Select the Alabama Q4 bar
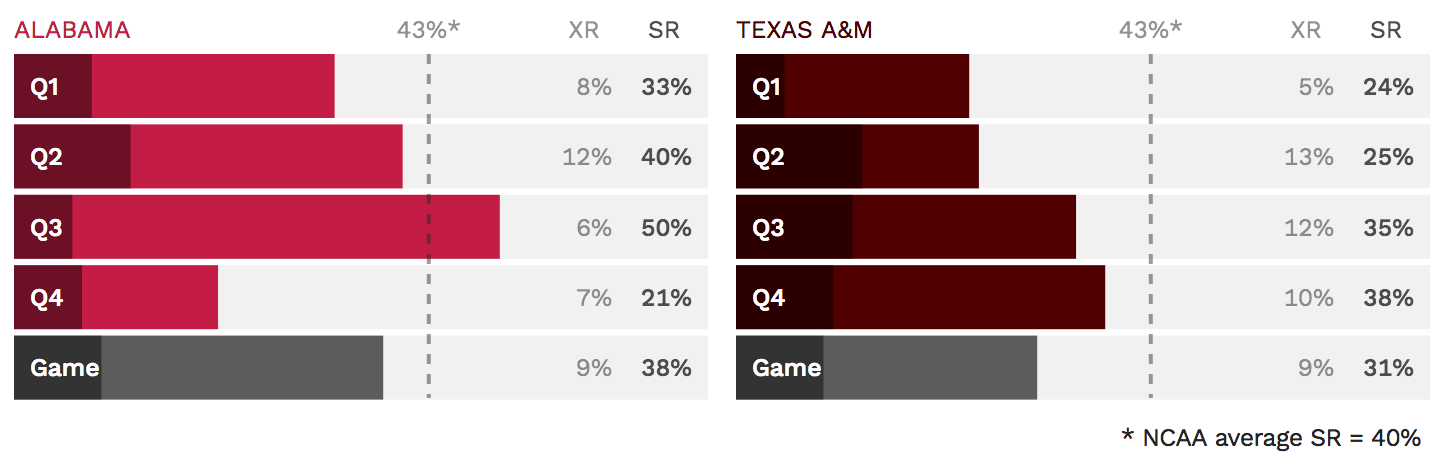Screen dimensions: 1434x470 click(116, 298)
